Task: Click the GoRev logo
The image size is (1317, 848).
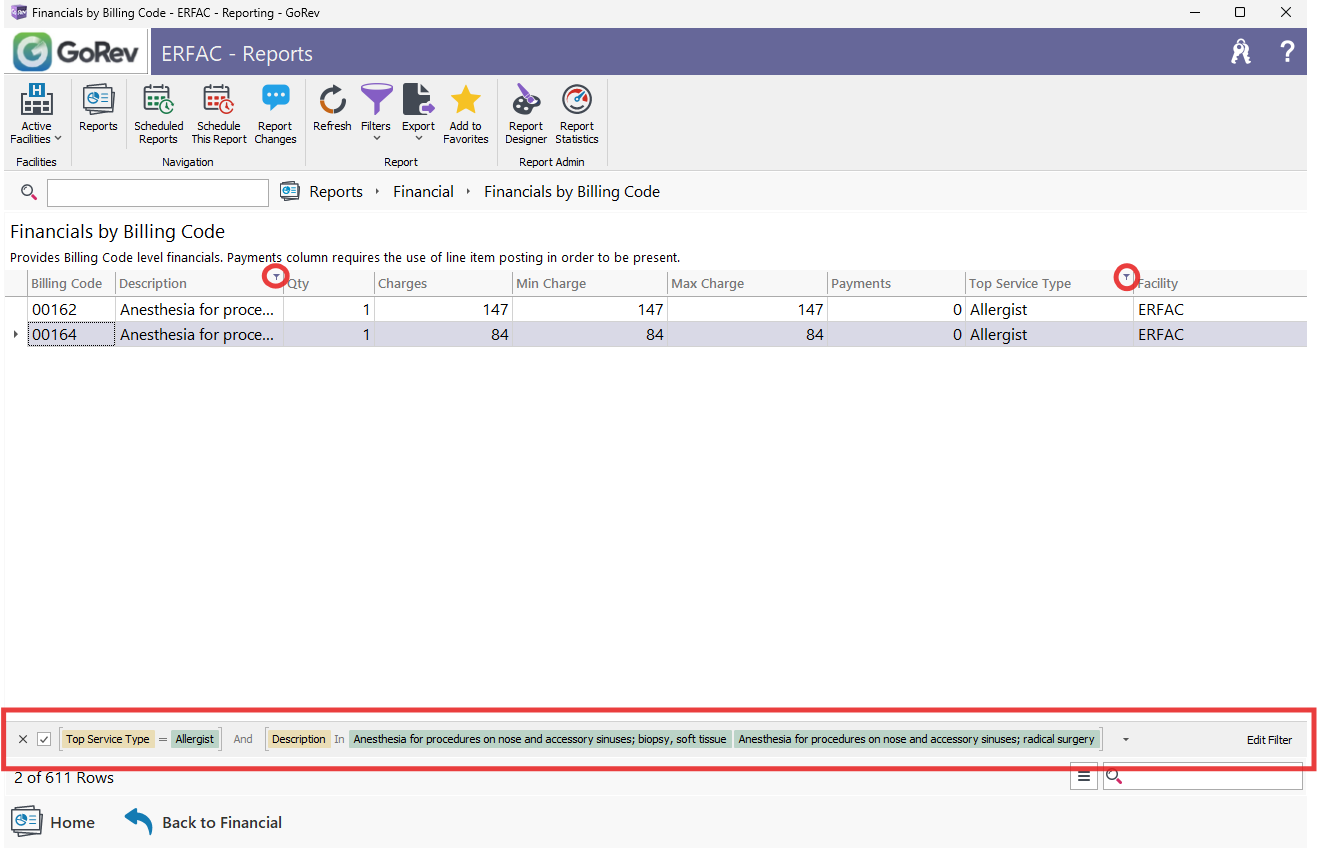Action: pos(78,52)
